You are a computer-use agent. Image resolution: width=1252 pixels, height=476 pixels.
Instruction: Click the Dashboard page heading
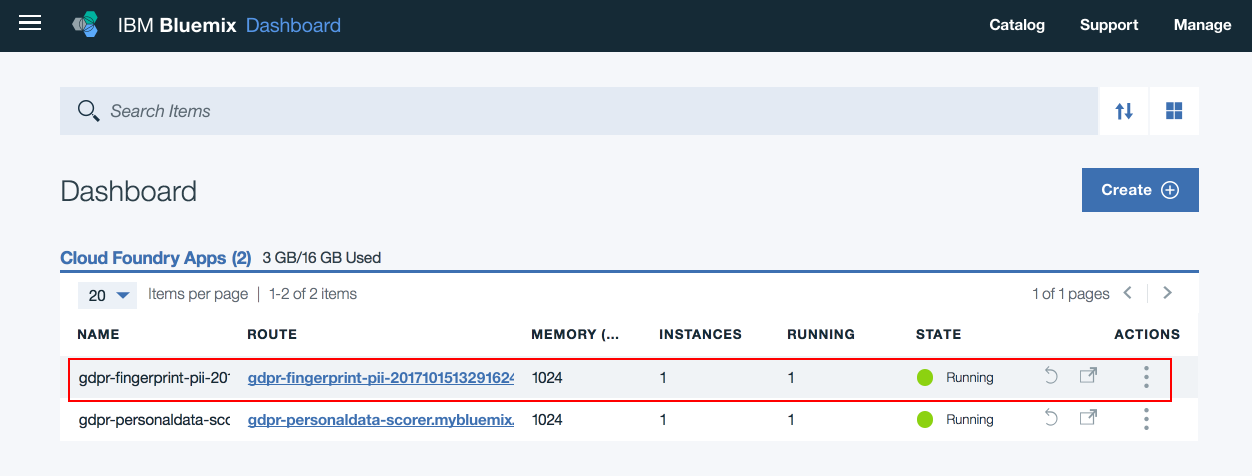[x=129, y=191]
